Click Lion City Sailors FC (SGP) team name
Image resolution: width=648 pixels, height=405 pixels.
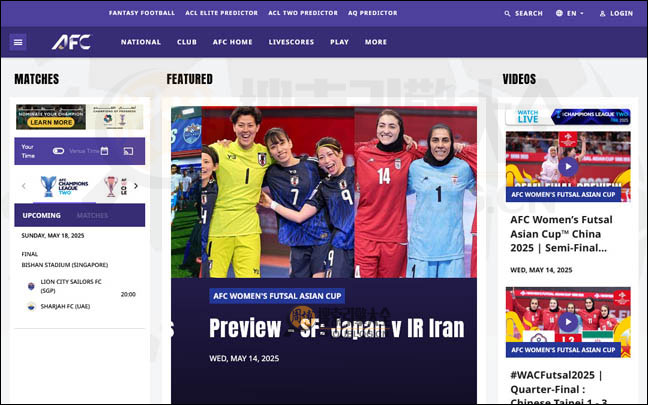pos(71,286)
